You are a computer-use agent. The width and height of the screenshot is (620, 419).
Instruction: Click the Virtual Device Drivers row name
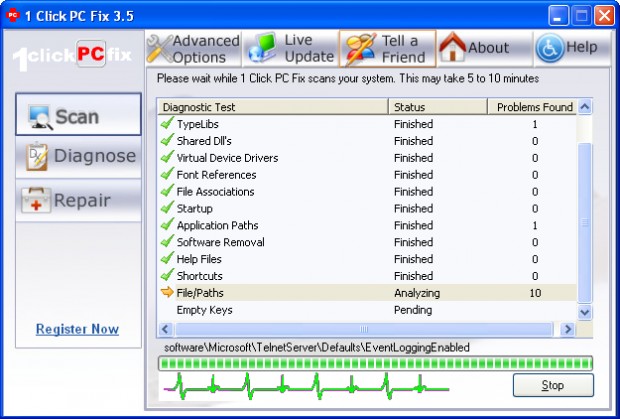point(227,158)
